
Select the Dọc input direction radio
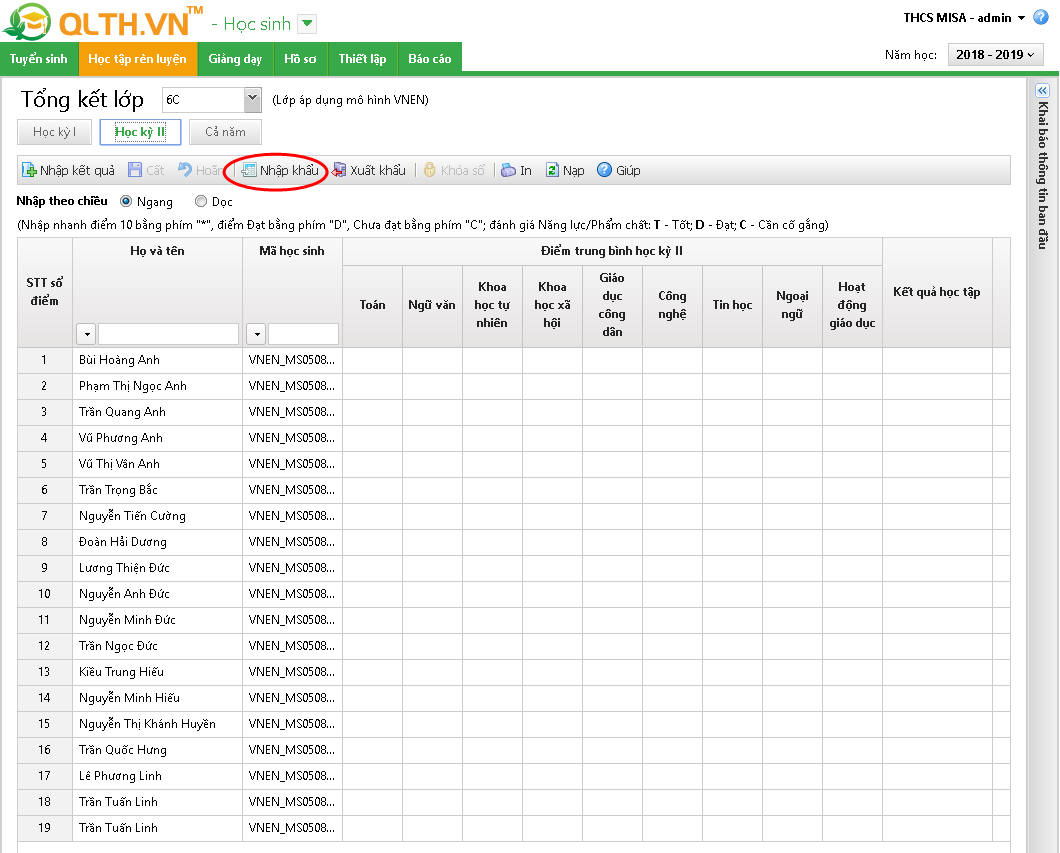(201, 201)
